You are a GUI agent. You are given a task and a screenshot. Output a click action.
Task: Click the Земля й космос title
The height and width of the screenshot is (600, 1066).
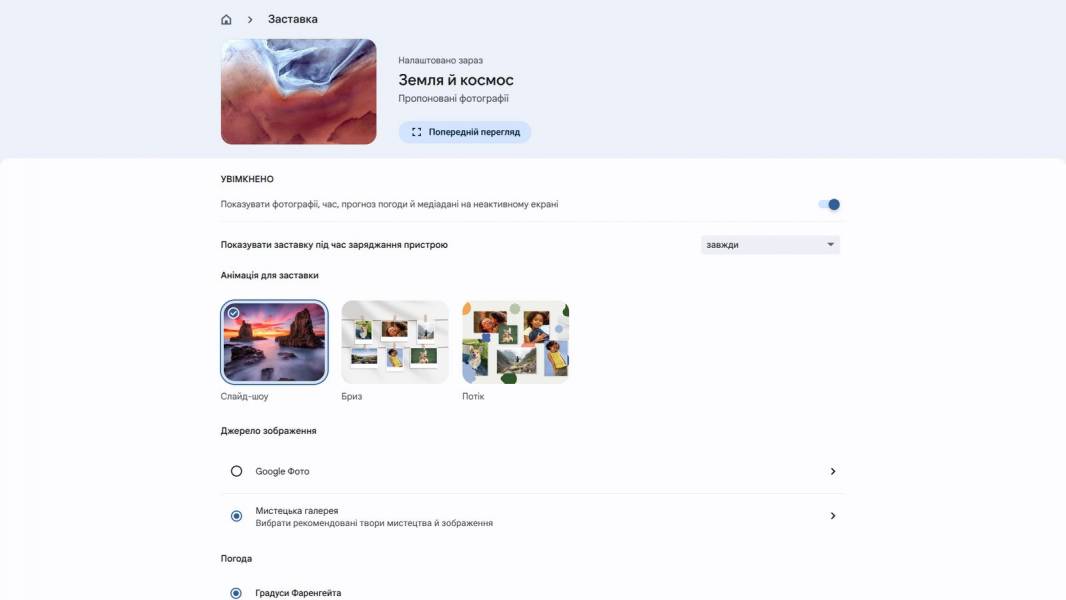(x=455, y=80)
